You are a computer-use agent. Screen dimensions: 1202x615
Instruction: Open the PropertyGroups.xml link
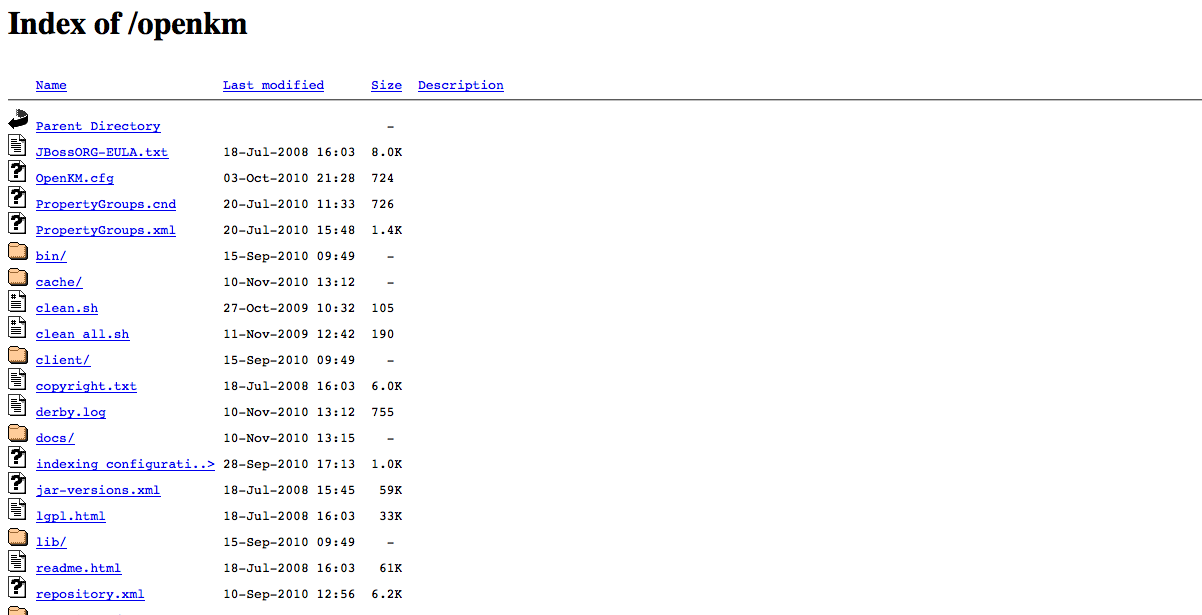(106, 230)
